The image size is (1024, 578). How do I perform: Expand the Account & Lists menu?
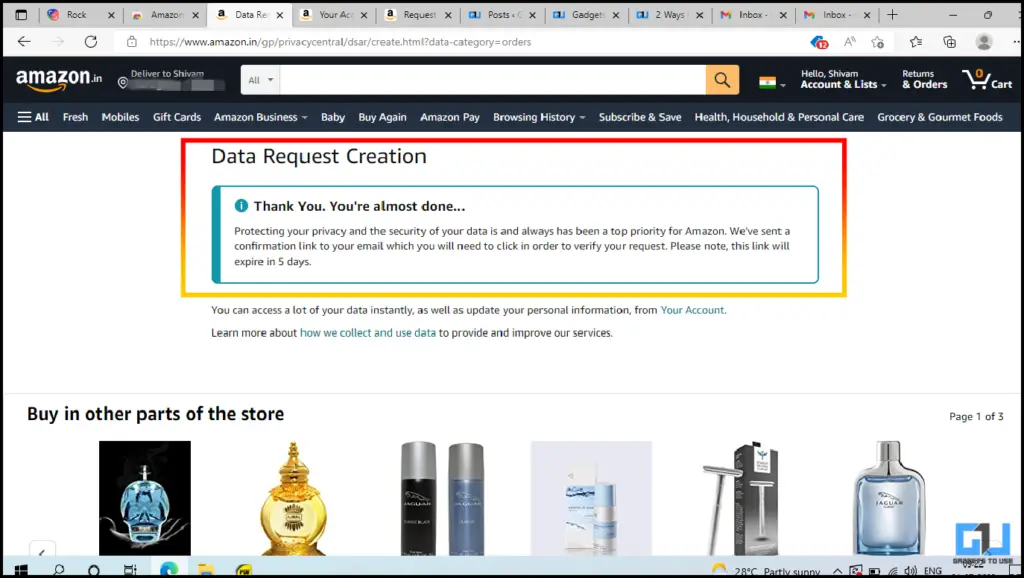(843, 80)
